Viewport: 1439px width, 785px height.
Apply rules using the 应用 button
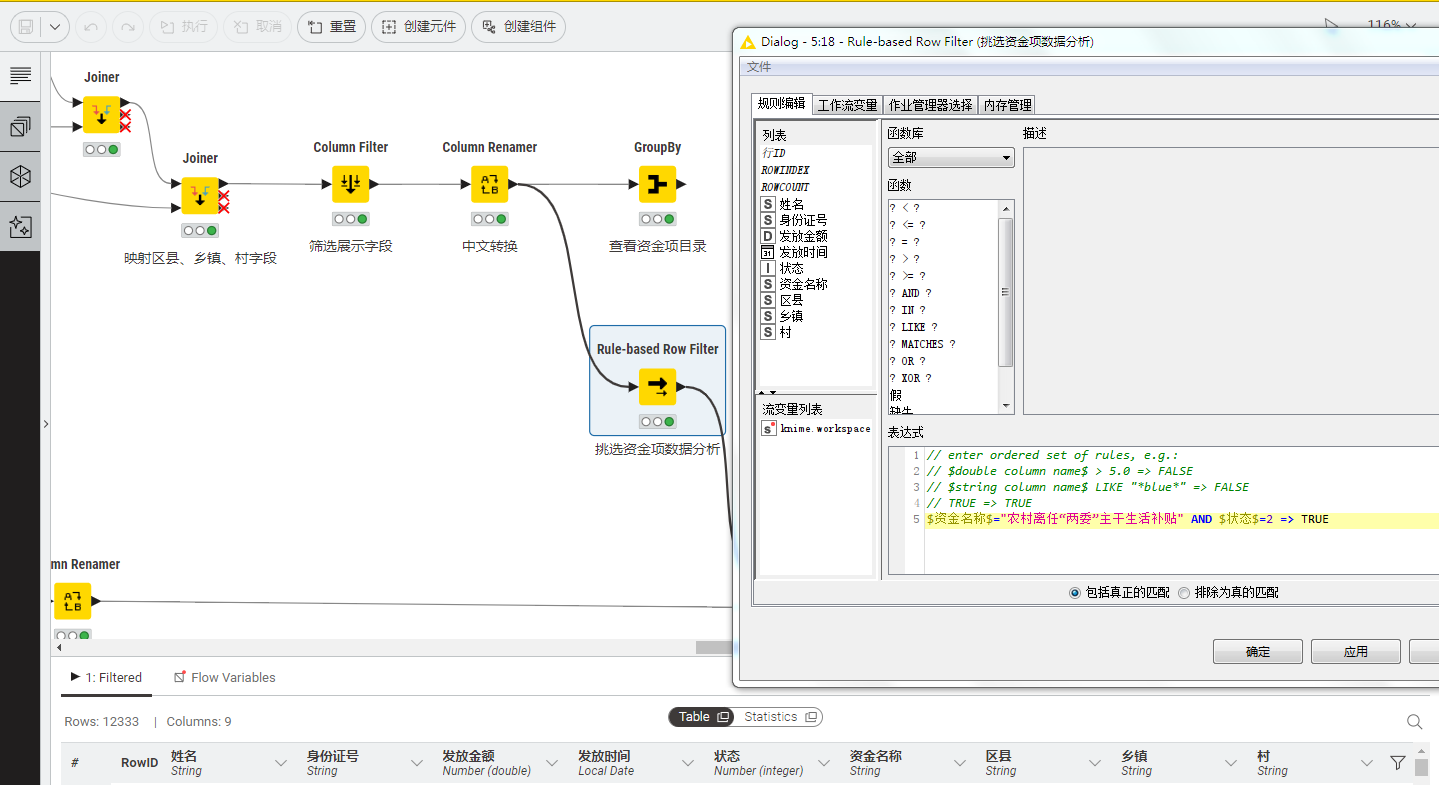tap(1354, 650)
